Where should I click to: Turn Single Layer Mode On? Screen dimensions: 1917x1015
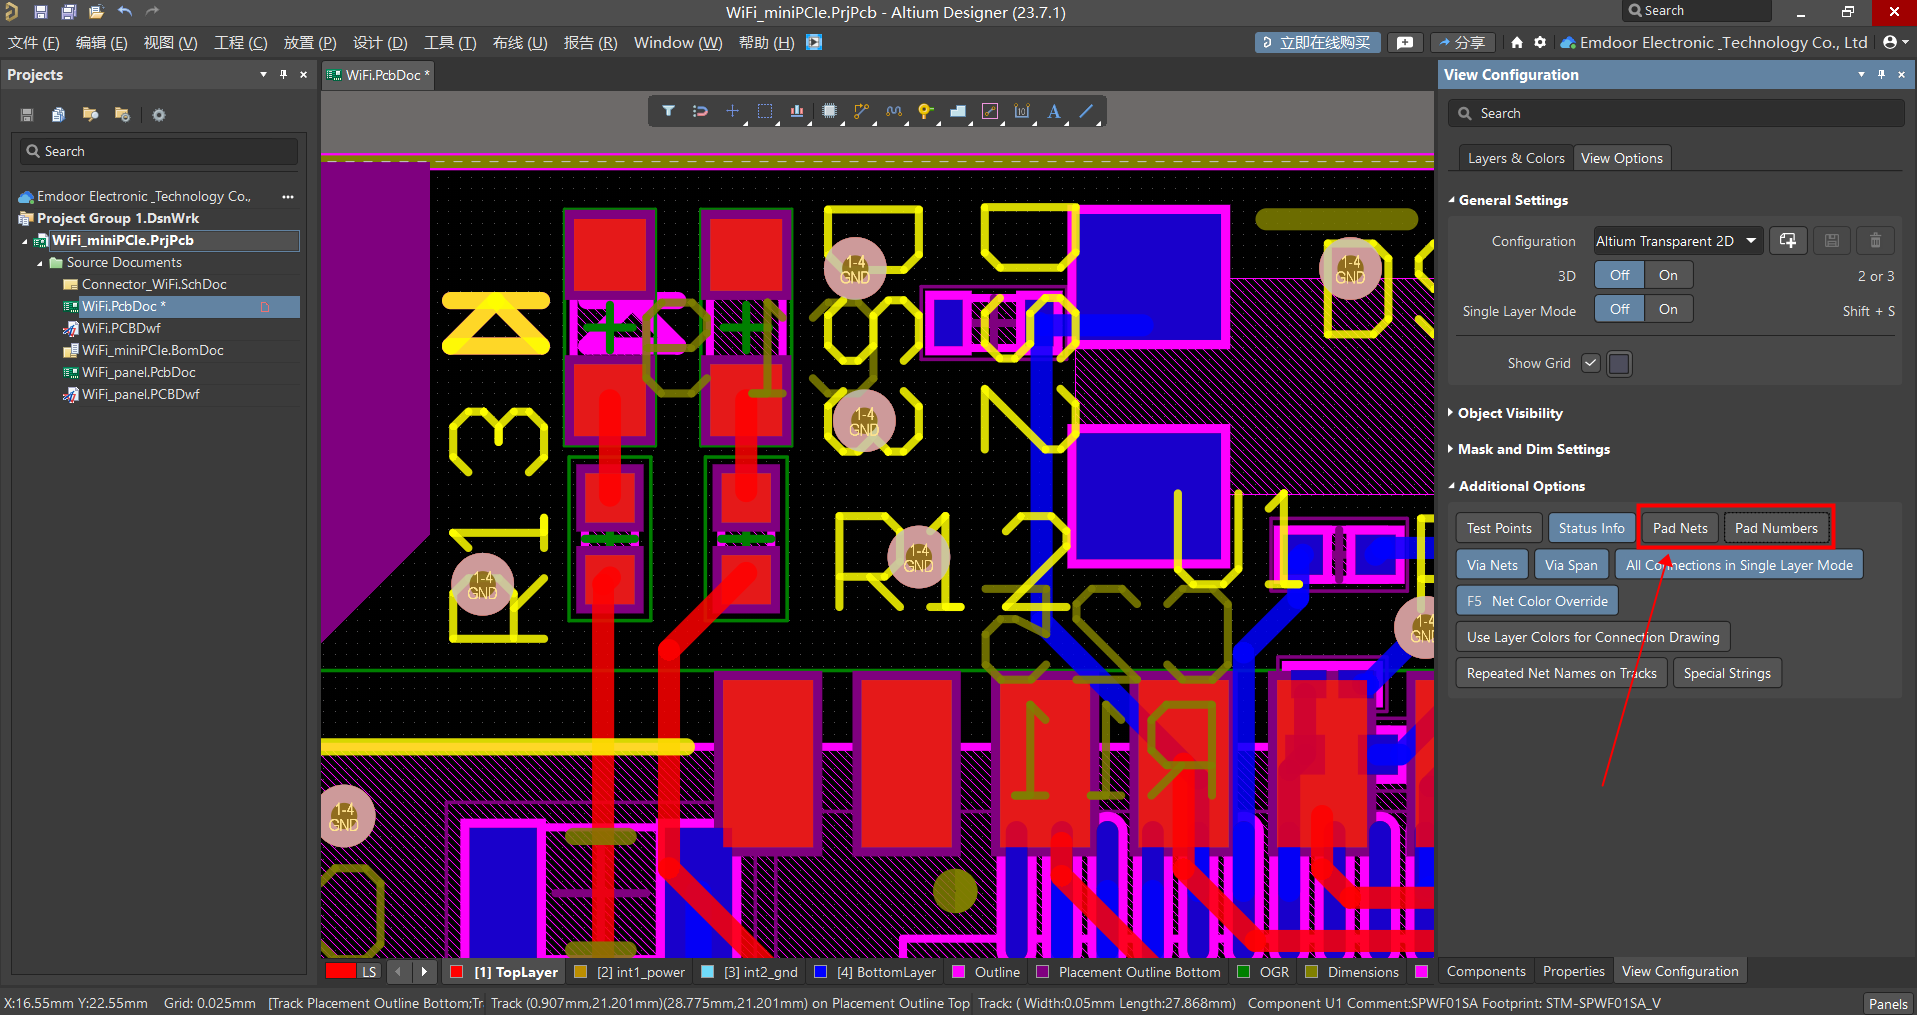coord(1667,310)
